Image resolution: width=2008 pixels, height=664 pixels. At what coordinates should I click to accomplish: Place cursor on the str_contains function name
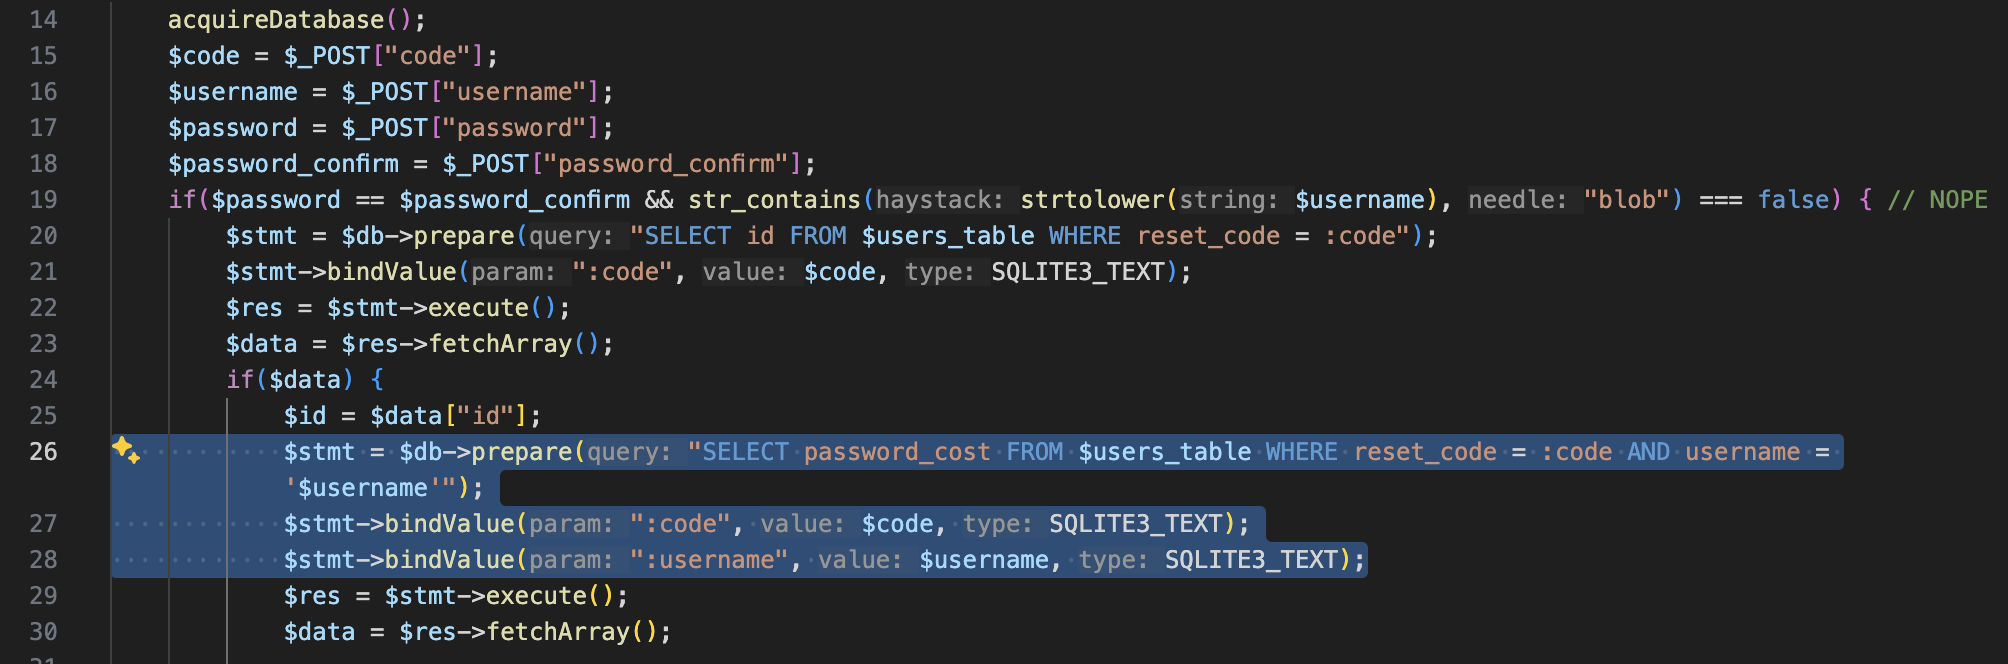click(x=774, y=200)
